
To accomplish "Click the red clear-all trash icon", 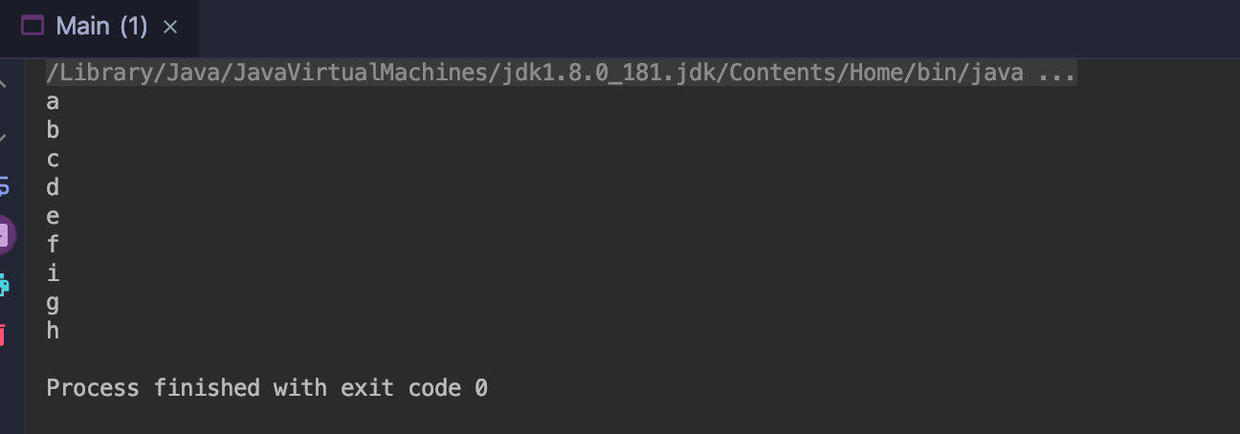I will (4, 334).
